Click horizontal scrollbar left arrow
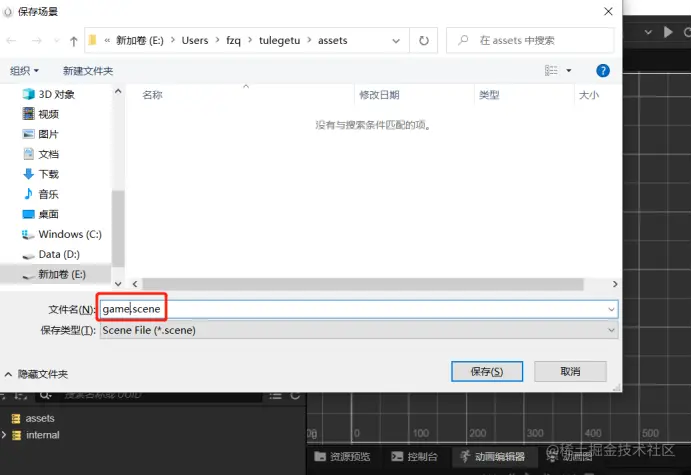 pos(135,284)
